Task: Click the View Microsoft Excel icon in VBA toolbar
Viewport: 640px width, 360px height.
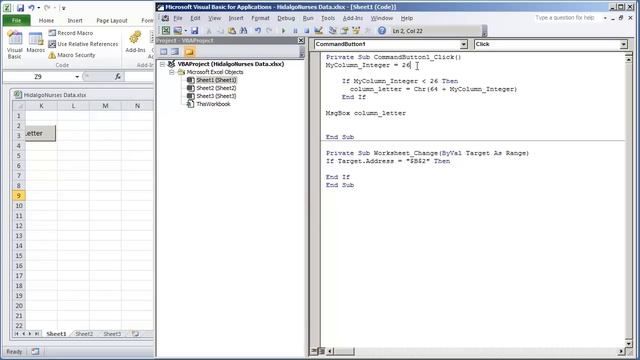Action: click(166, 31)
